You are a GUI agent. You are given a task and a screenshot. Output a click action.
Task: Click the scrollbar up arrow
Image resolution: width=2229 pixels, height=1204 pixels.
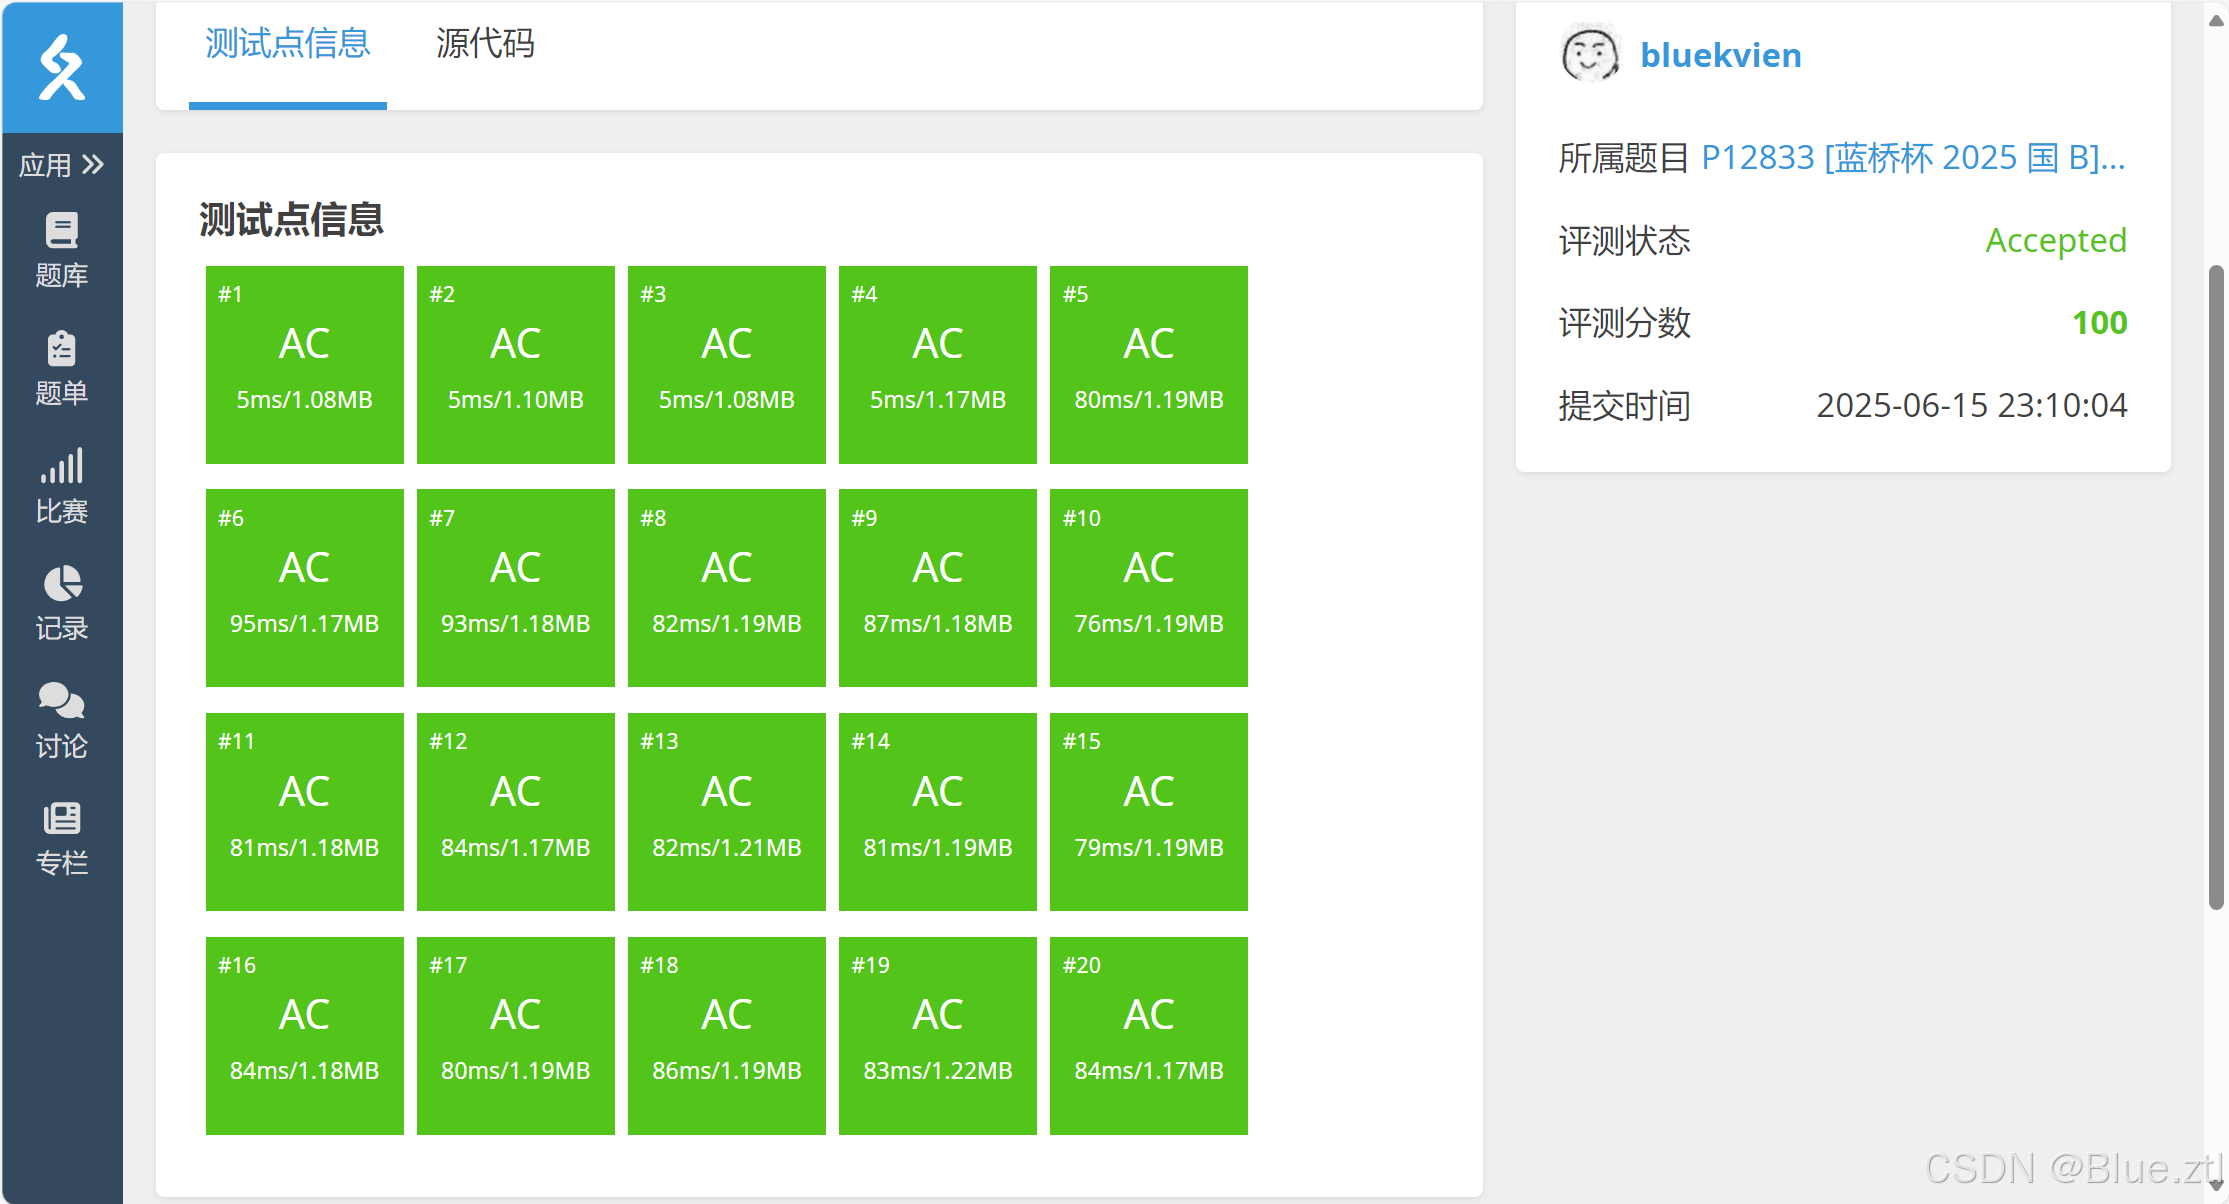2216,20
